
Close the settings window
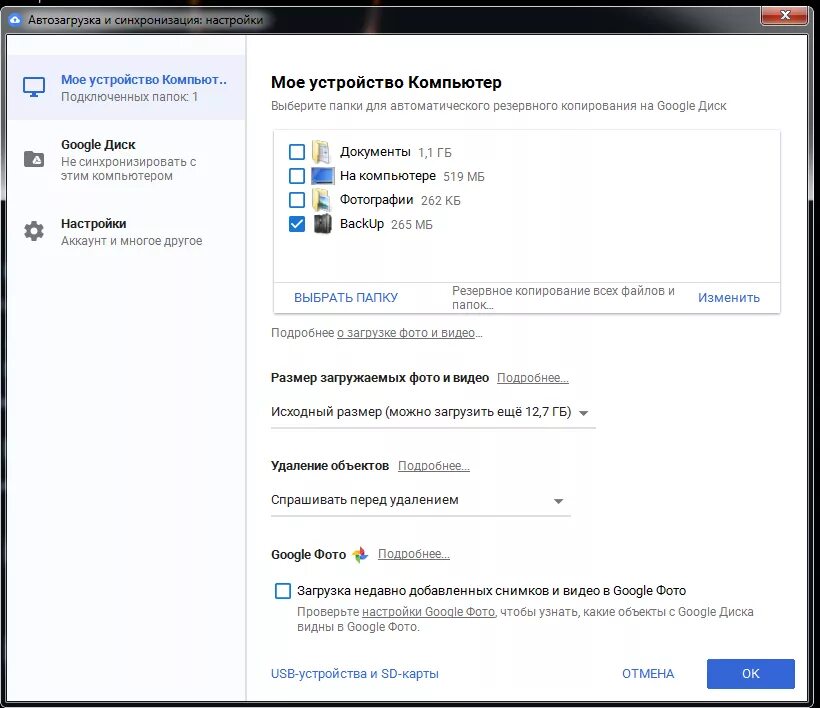point(784,15)
